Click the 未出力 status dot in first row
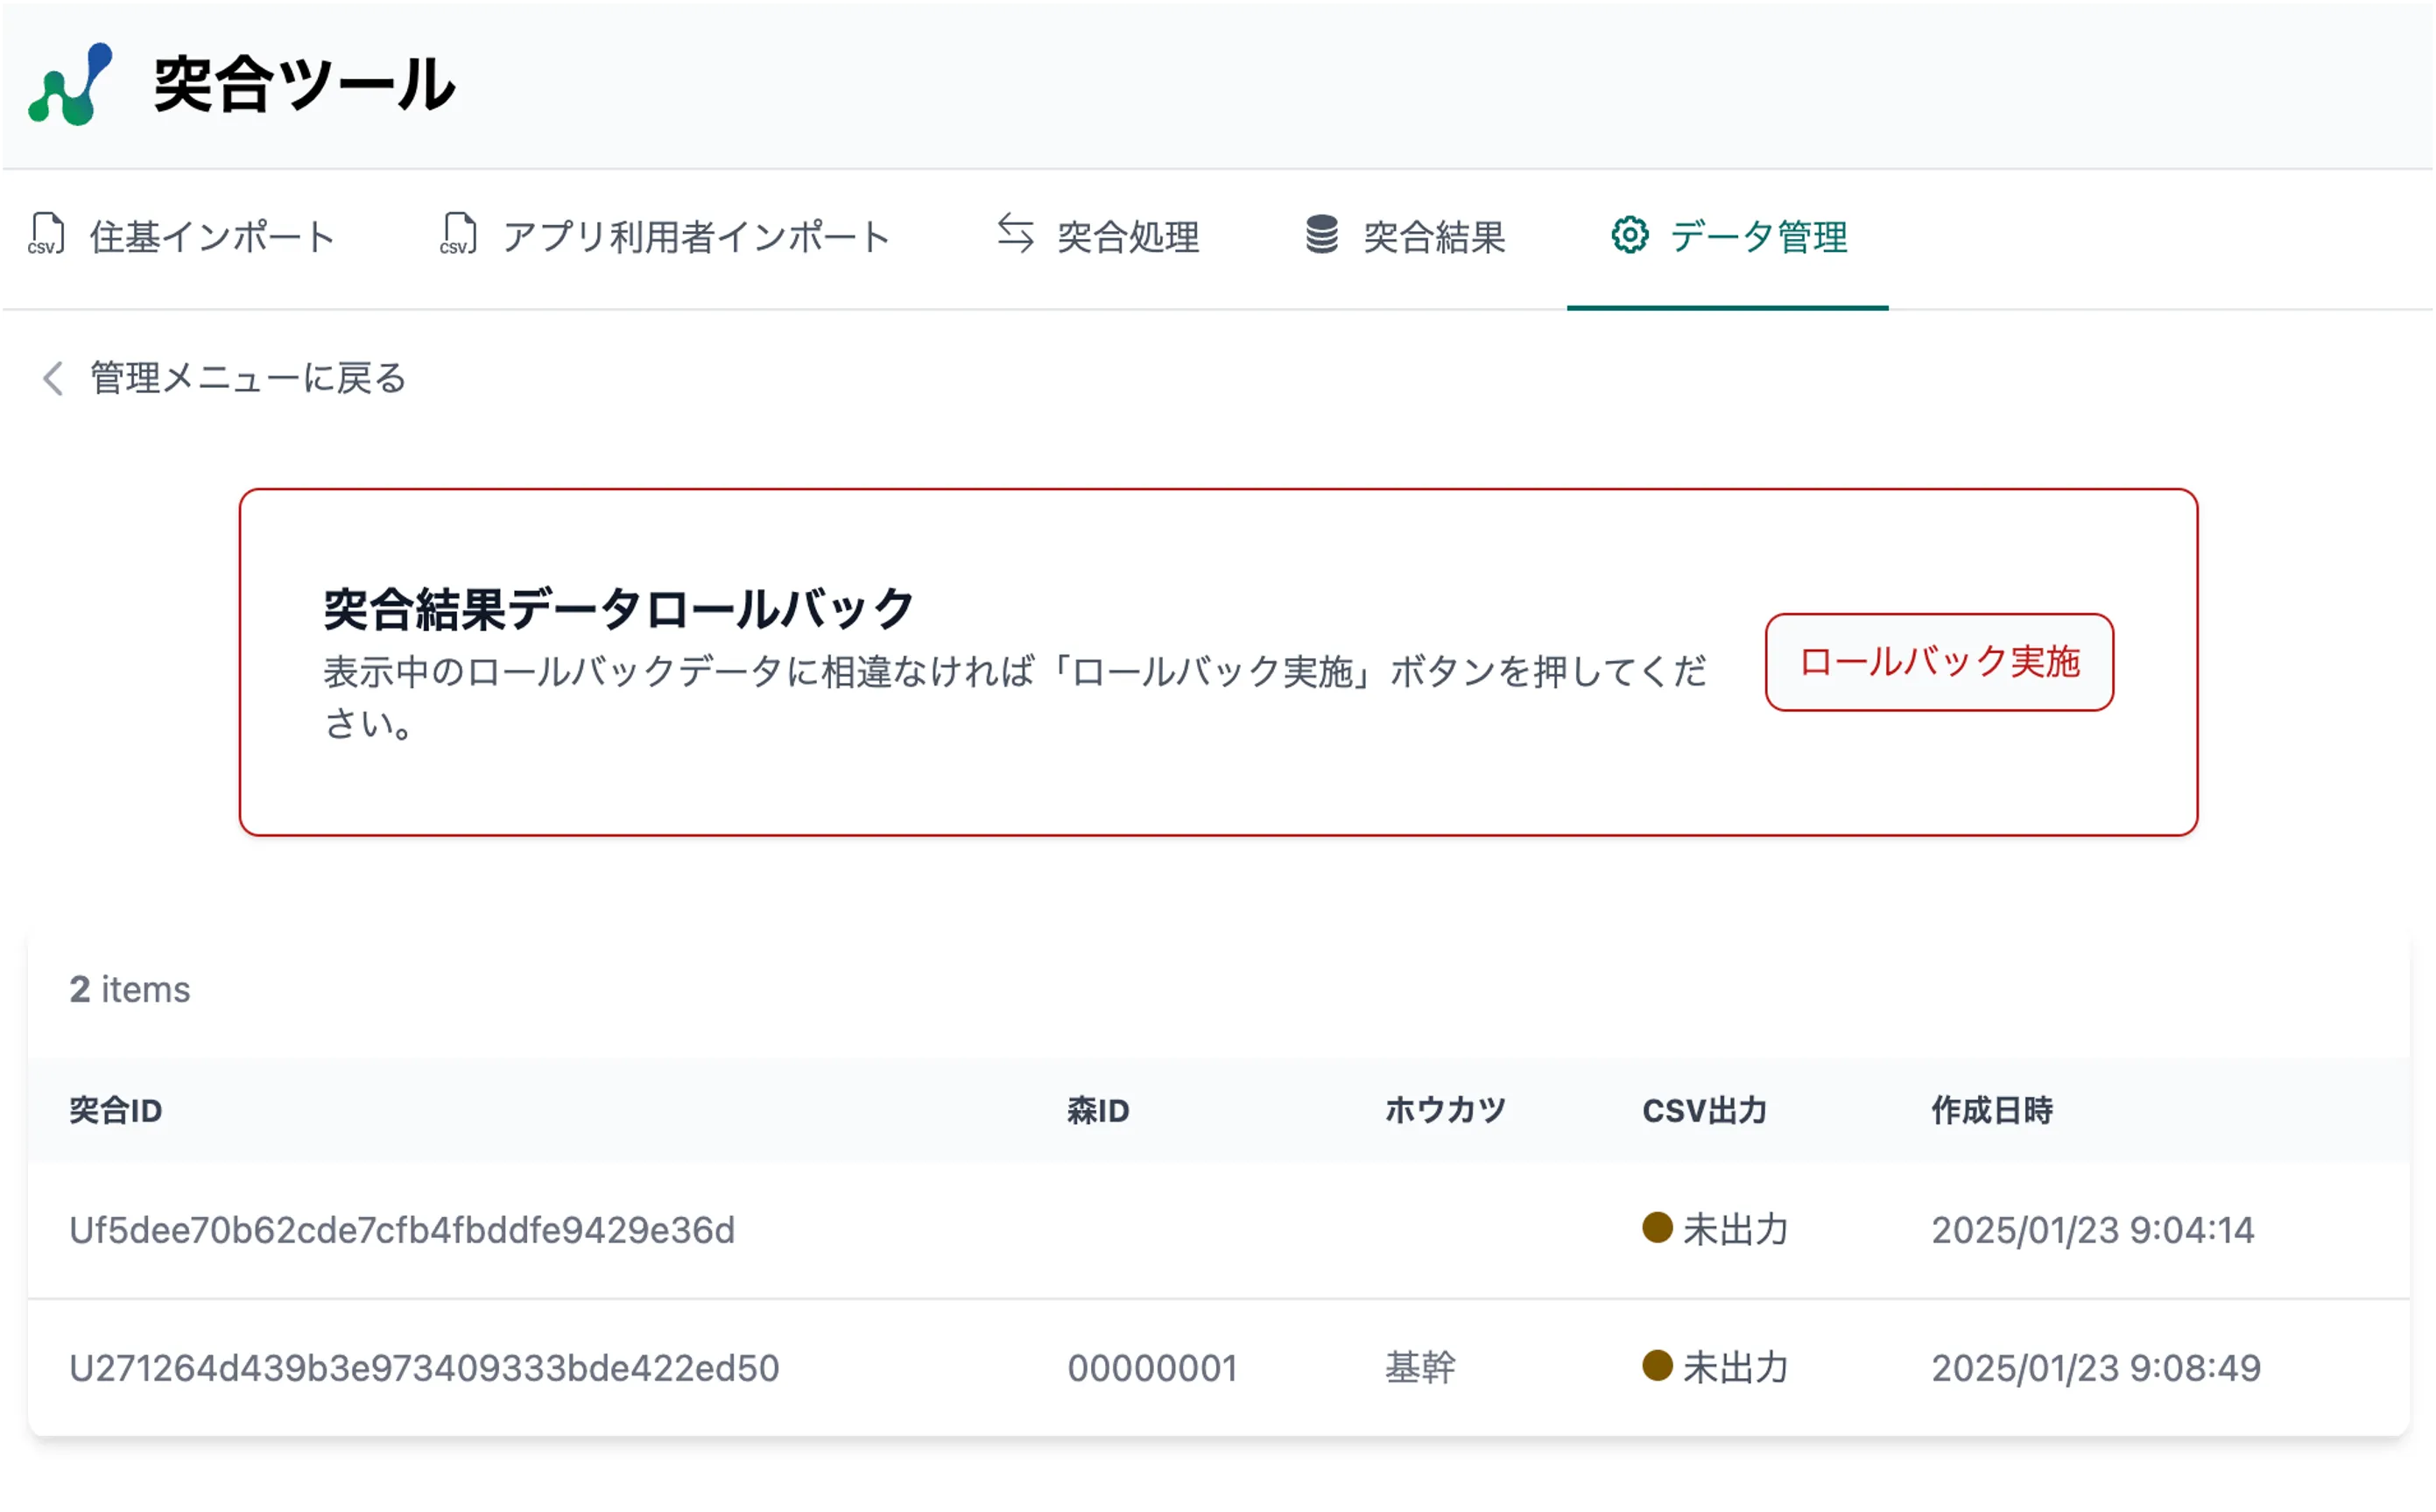This screenshot has width=2436, height=1512. (x=1657, y=1227)
